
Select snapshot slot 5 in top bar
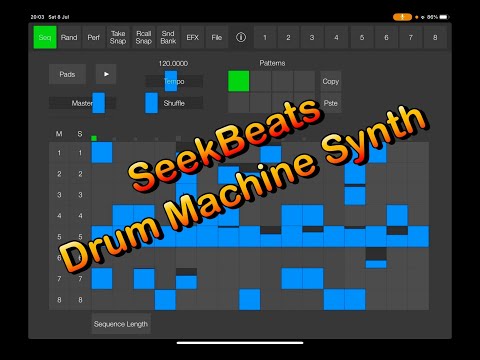pos(362,37)
